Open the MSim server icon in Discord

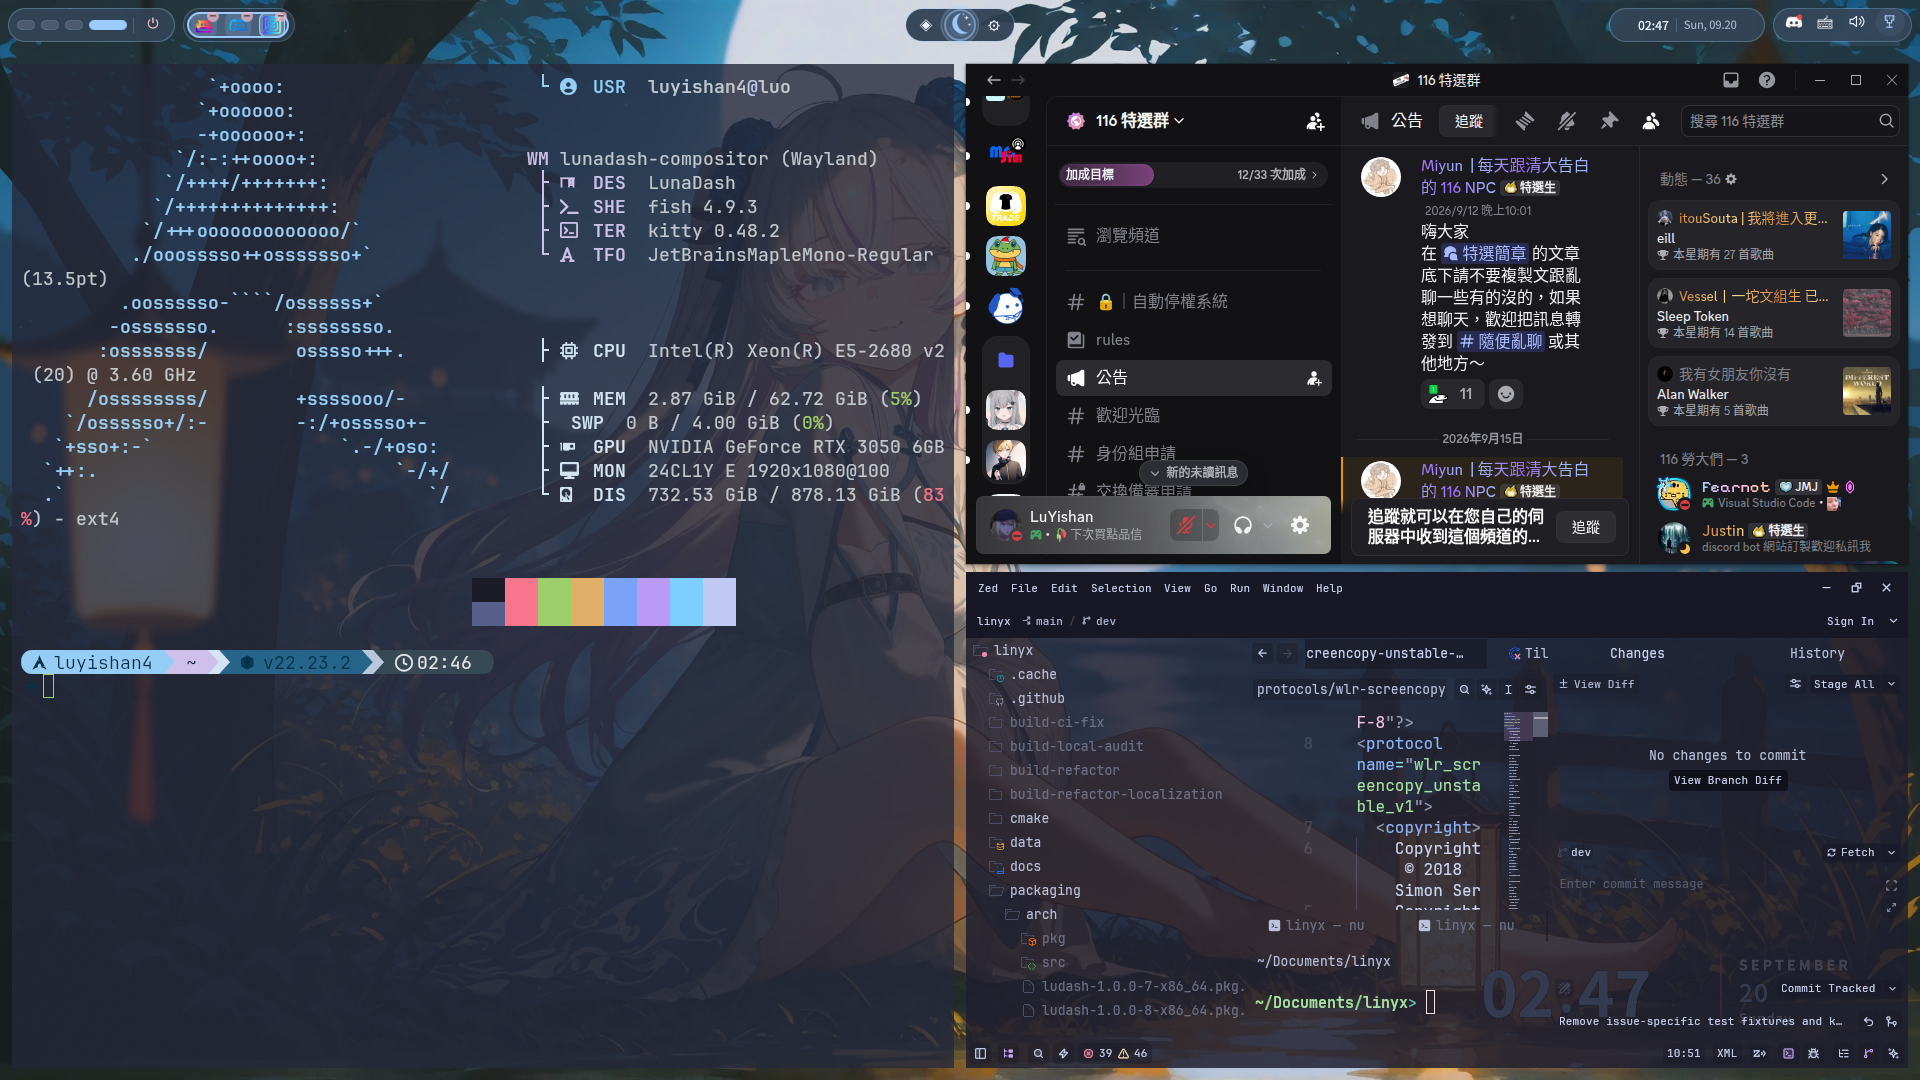[x=1006, y=154]
